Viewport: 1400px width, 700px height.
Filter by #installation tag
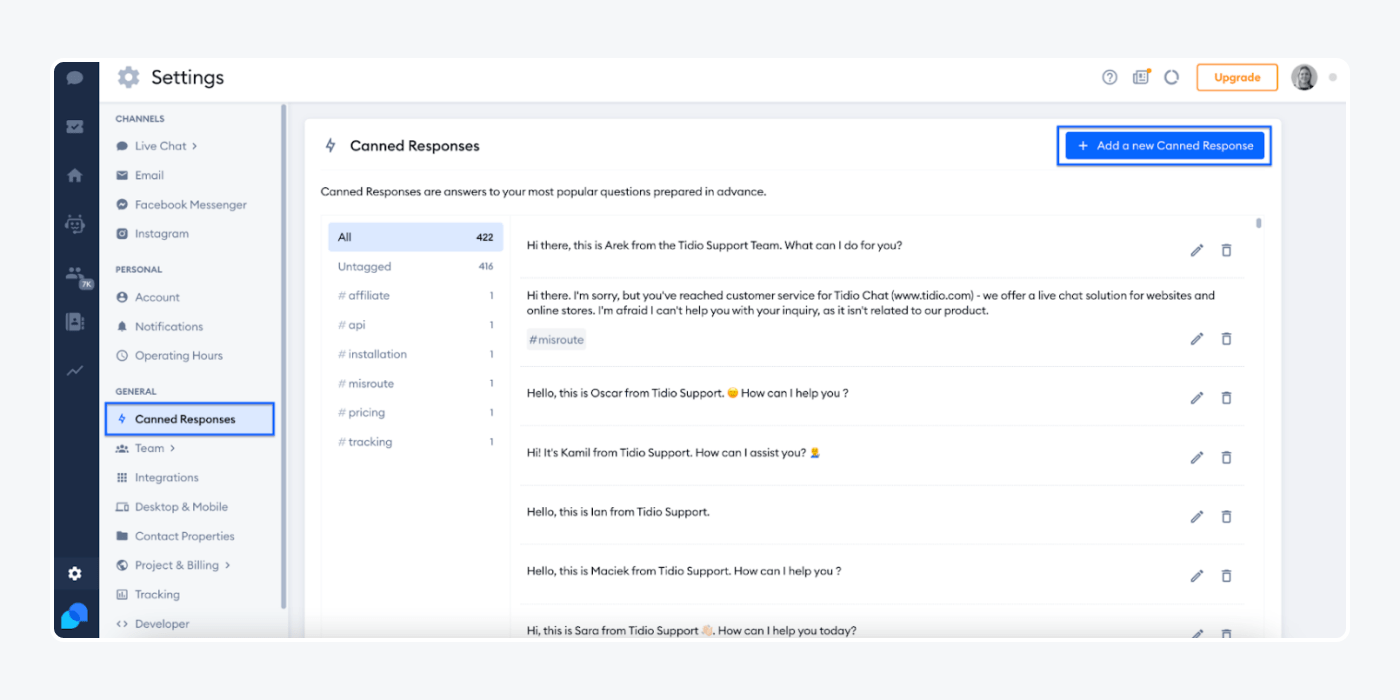tap(415, 354)
